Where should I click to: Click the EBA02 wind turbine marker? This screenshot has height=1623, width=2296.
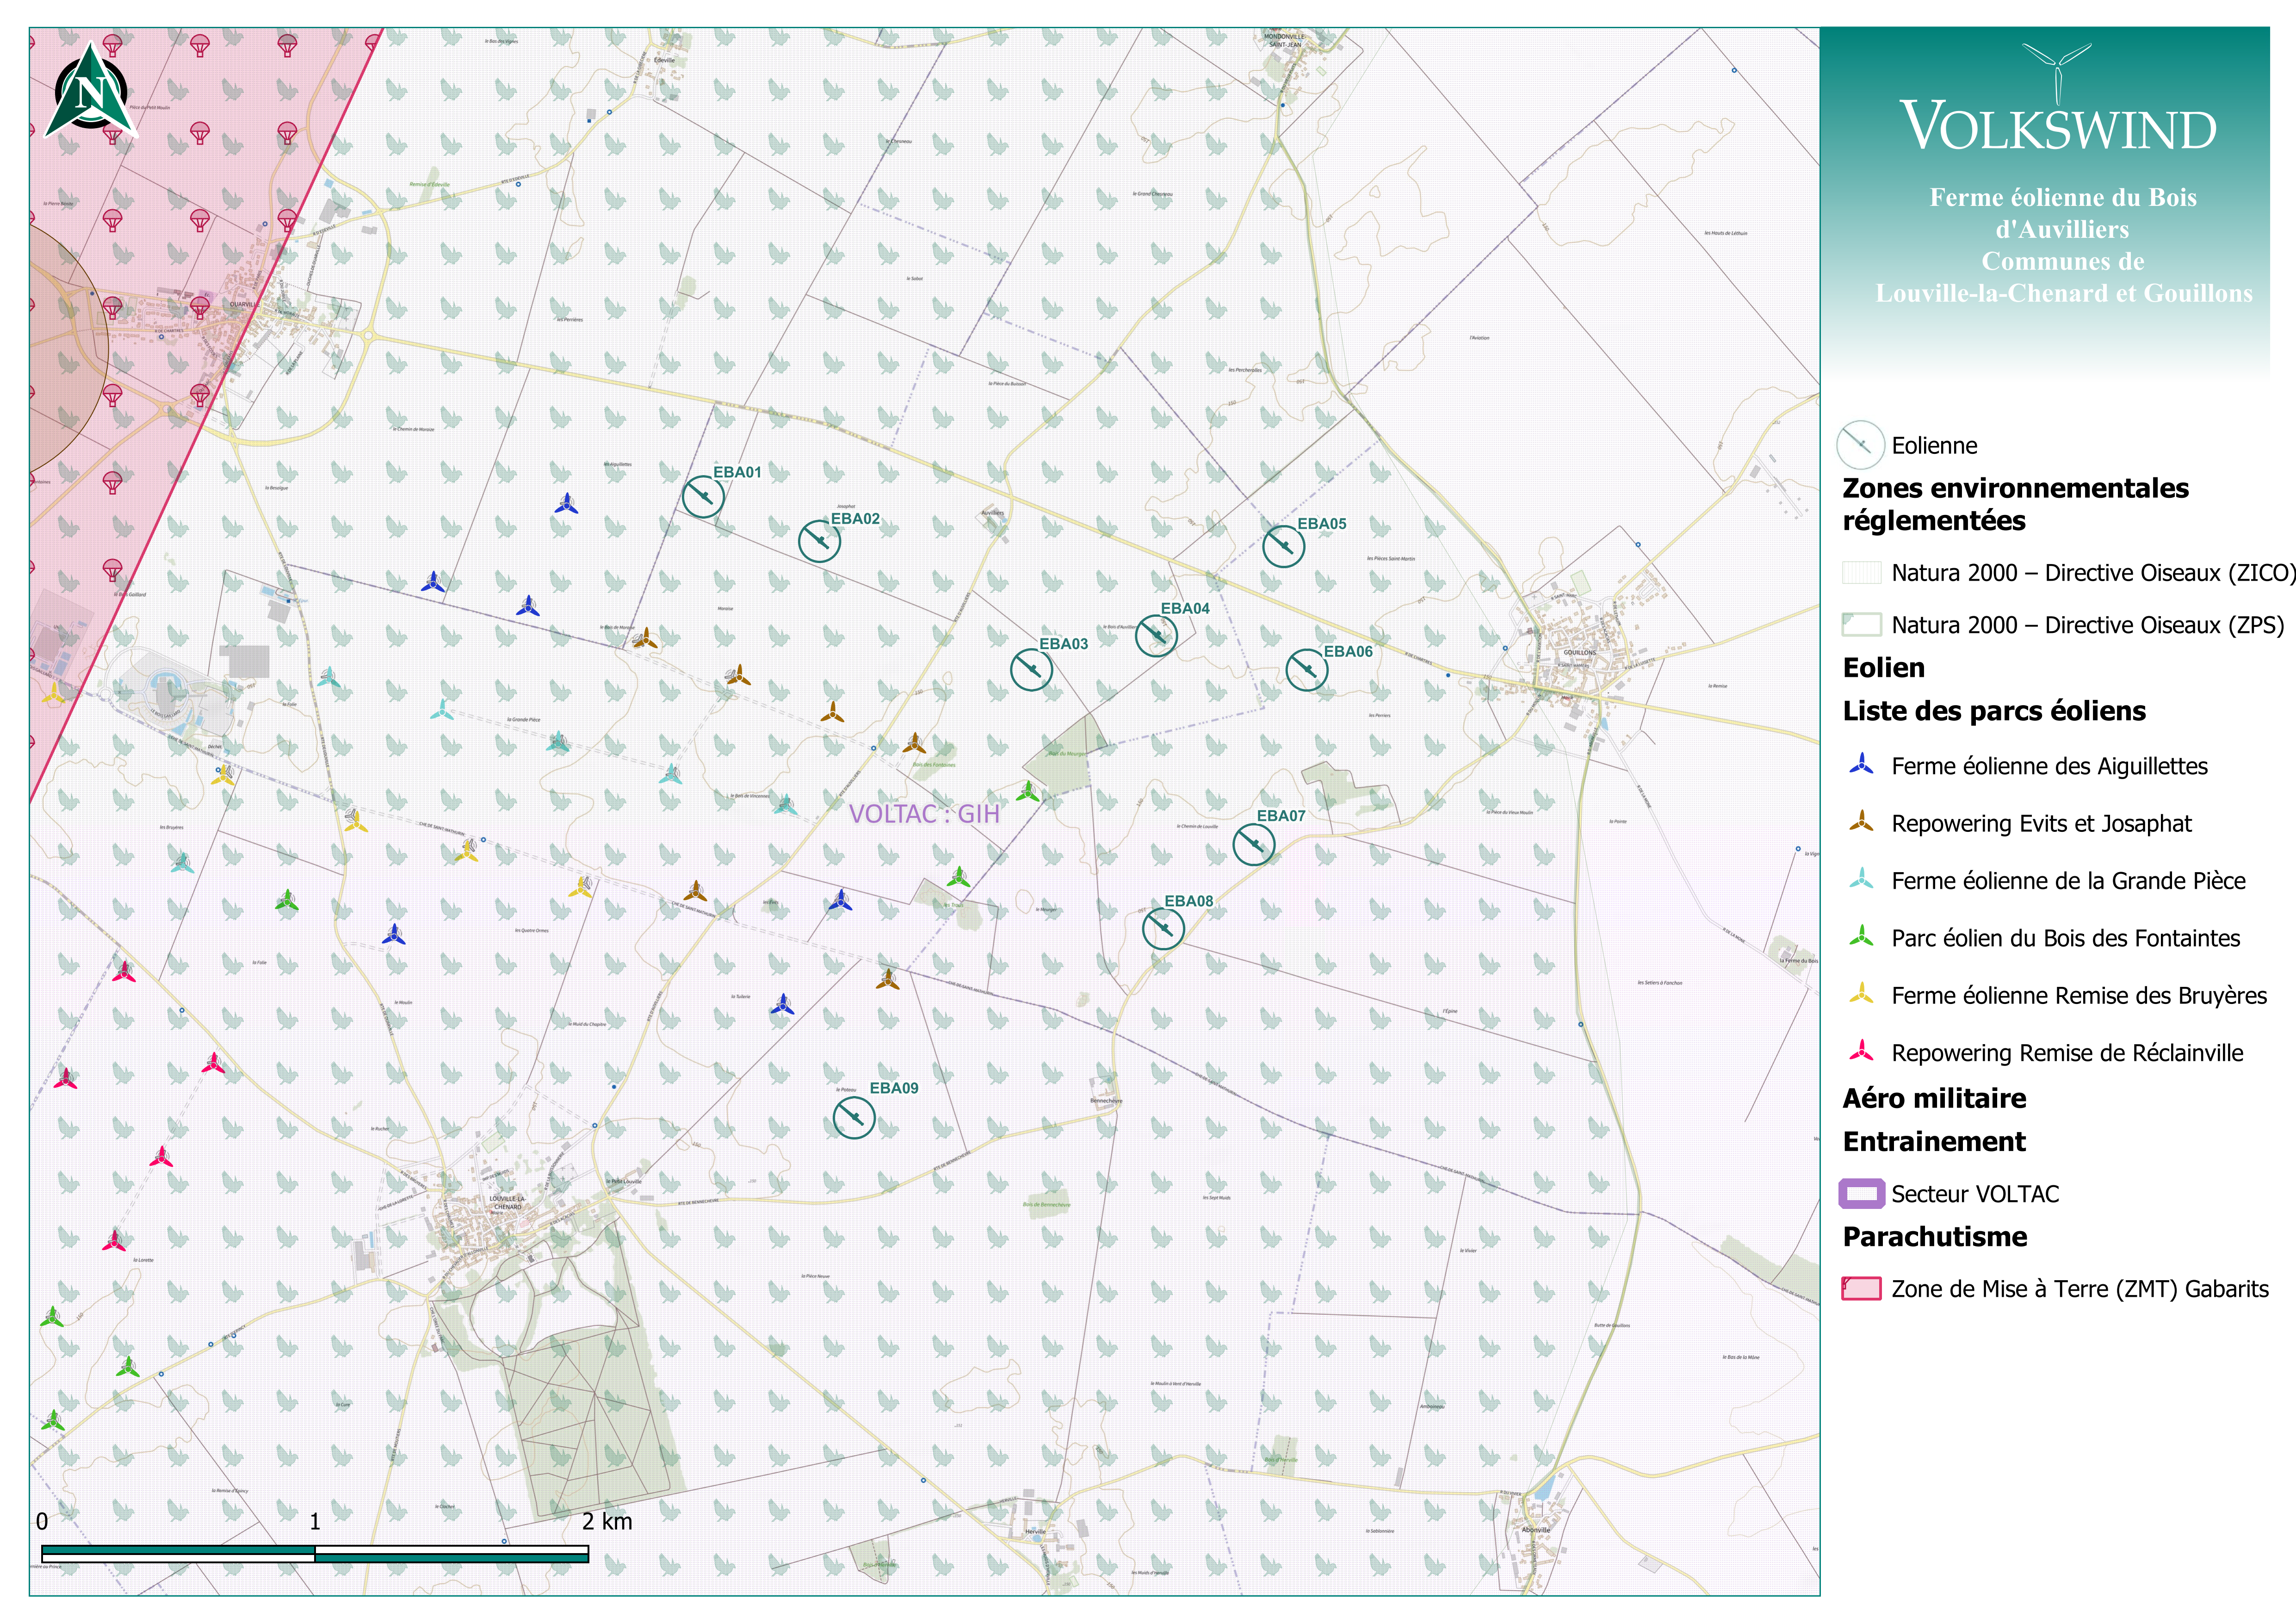819,542
